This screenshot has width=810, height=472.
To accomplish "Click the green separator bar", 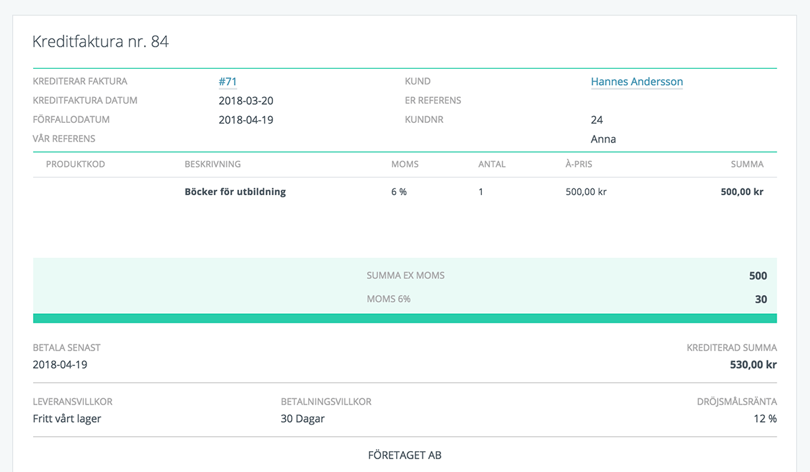I will [405, 318].
